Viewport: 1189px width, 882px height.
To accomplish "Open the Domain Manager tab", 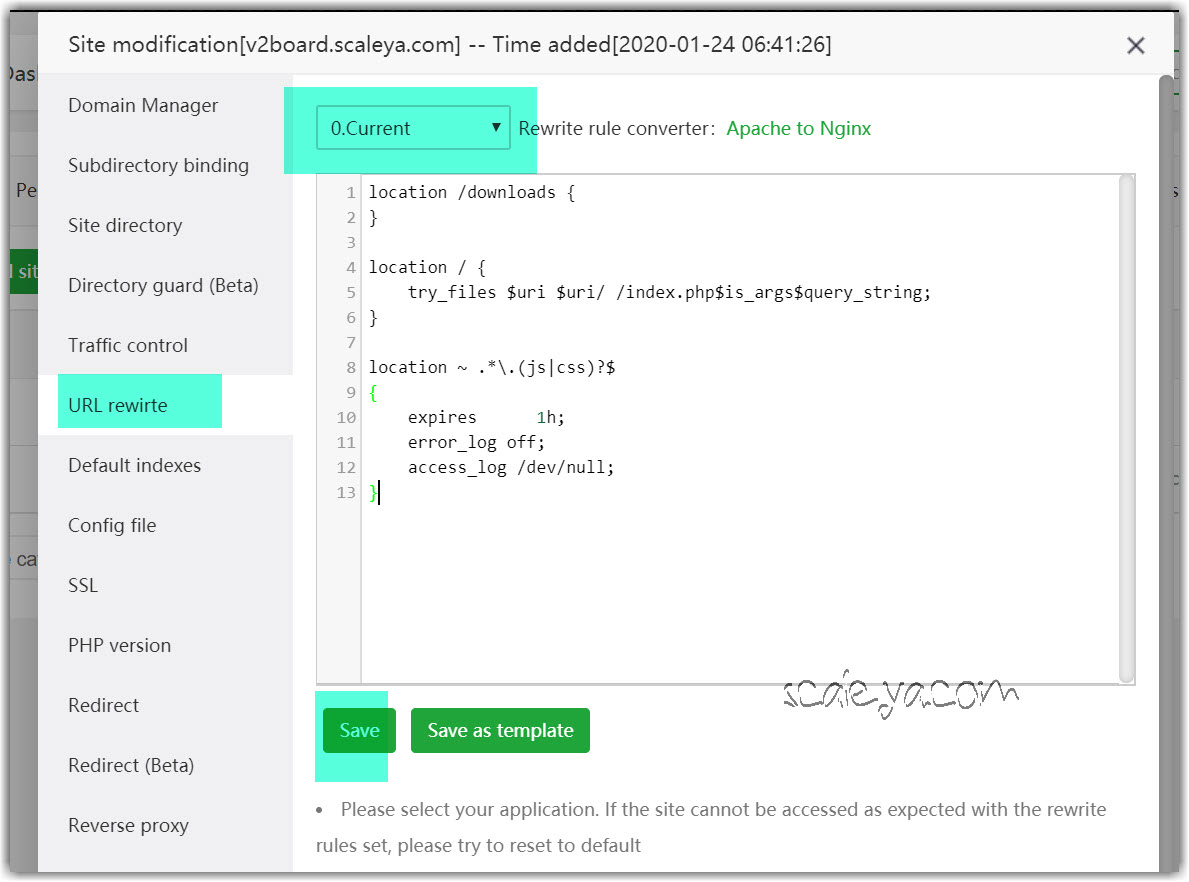I will (x=143, y=105).
